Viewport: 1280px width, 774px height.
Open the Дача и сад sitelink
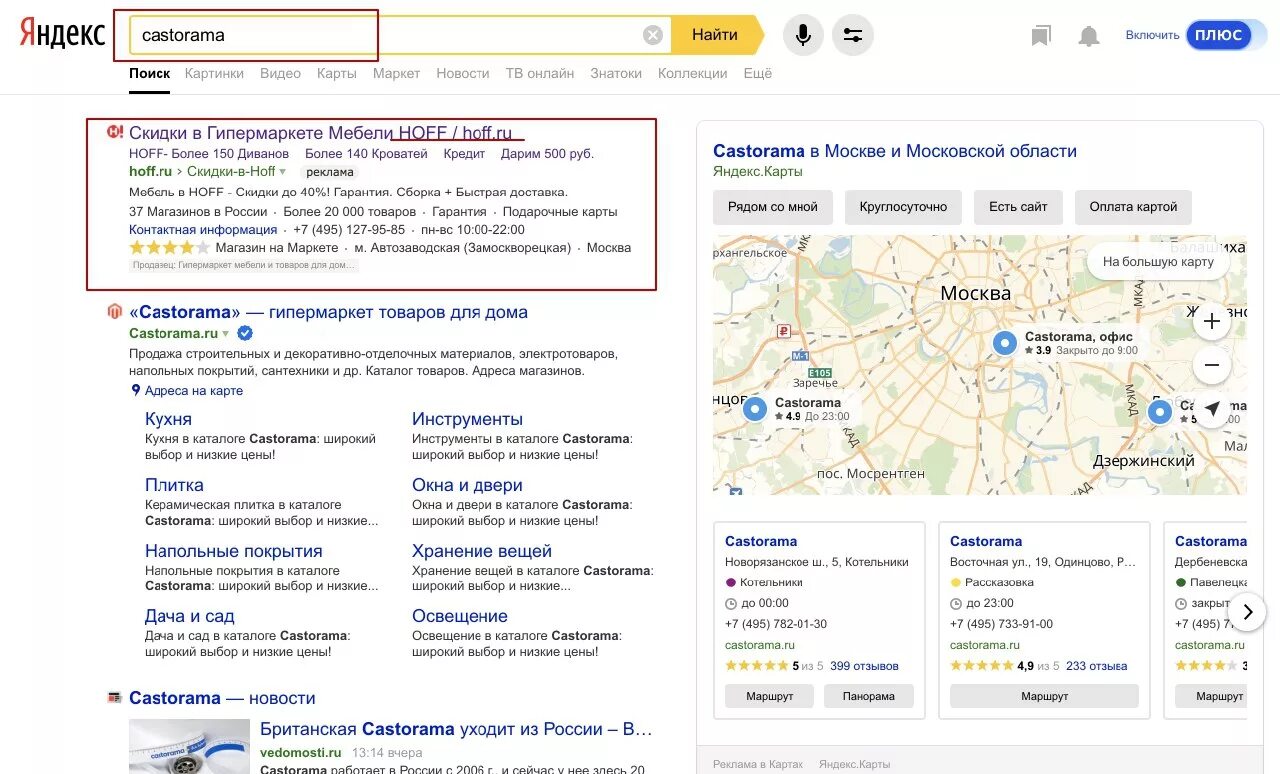pyautogui.click(x=190, y=616)
